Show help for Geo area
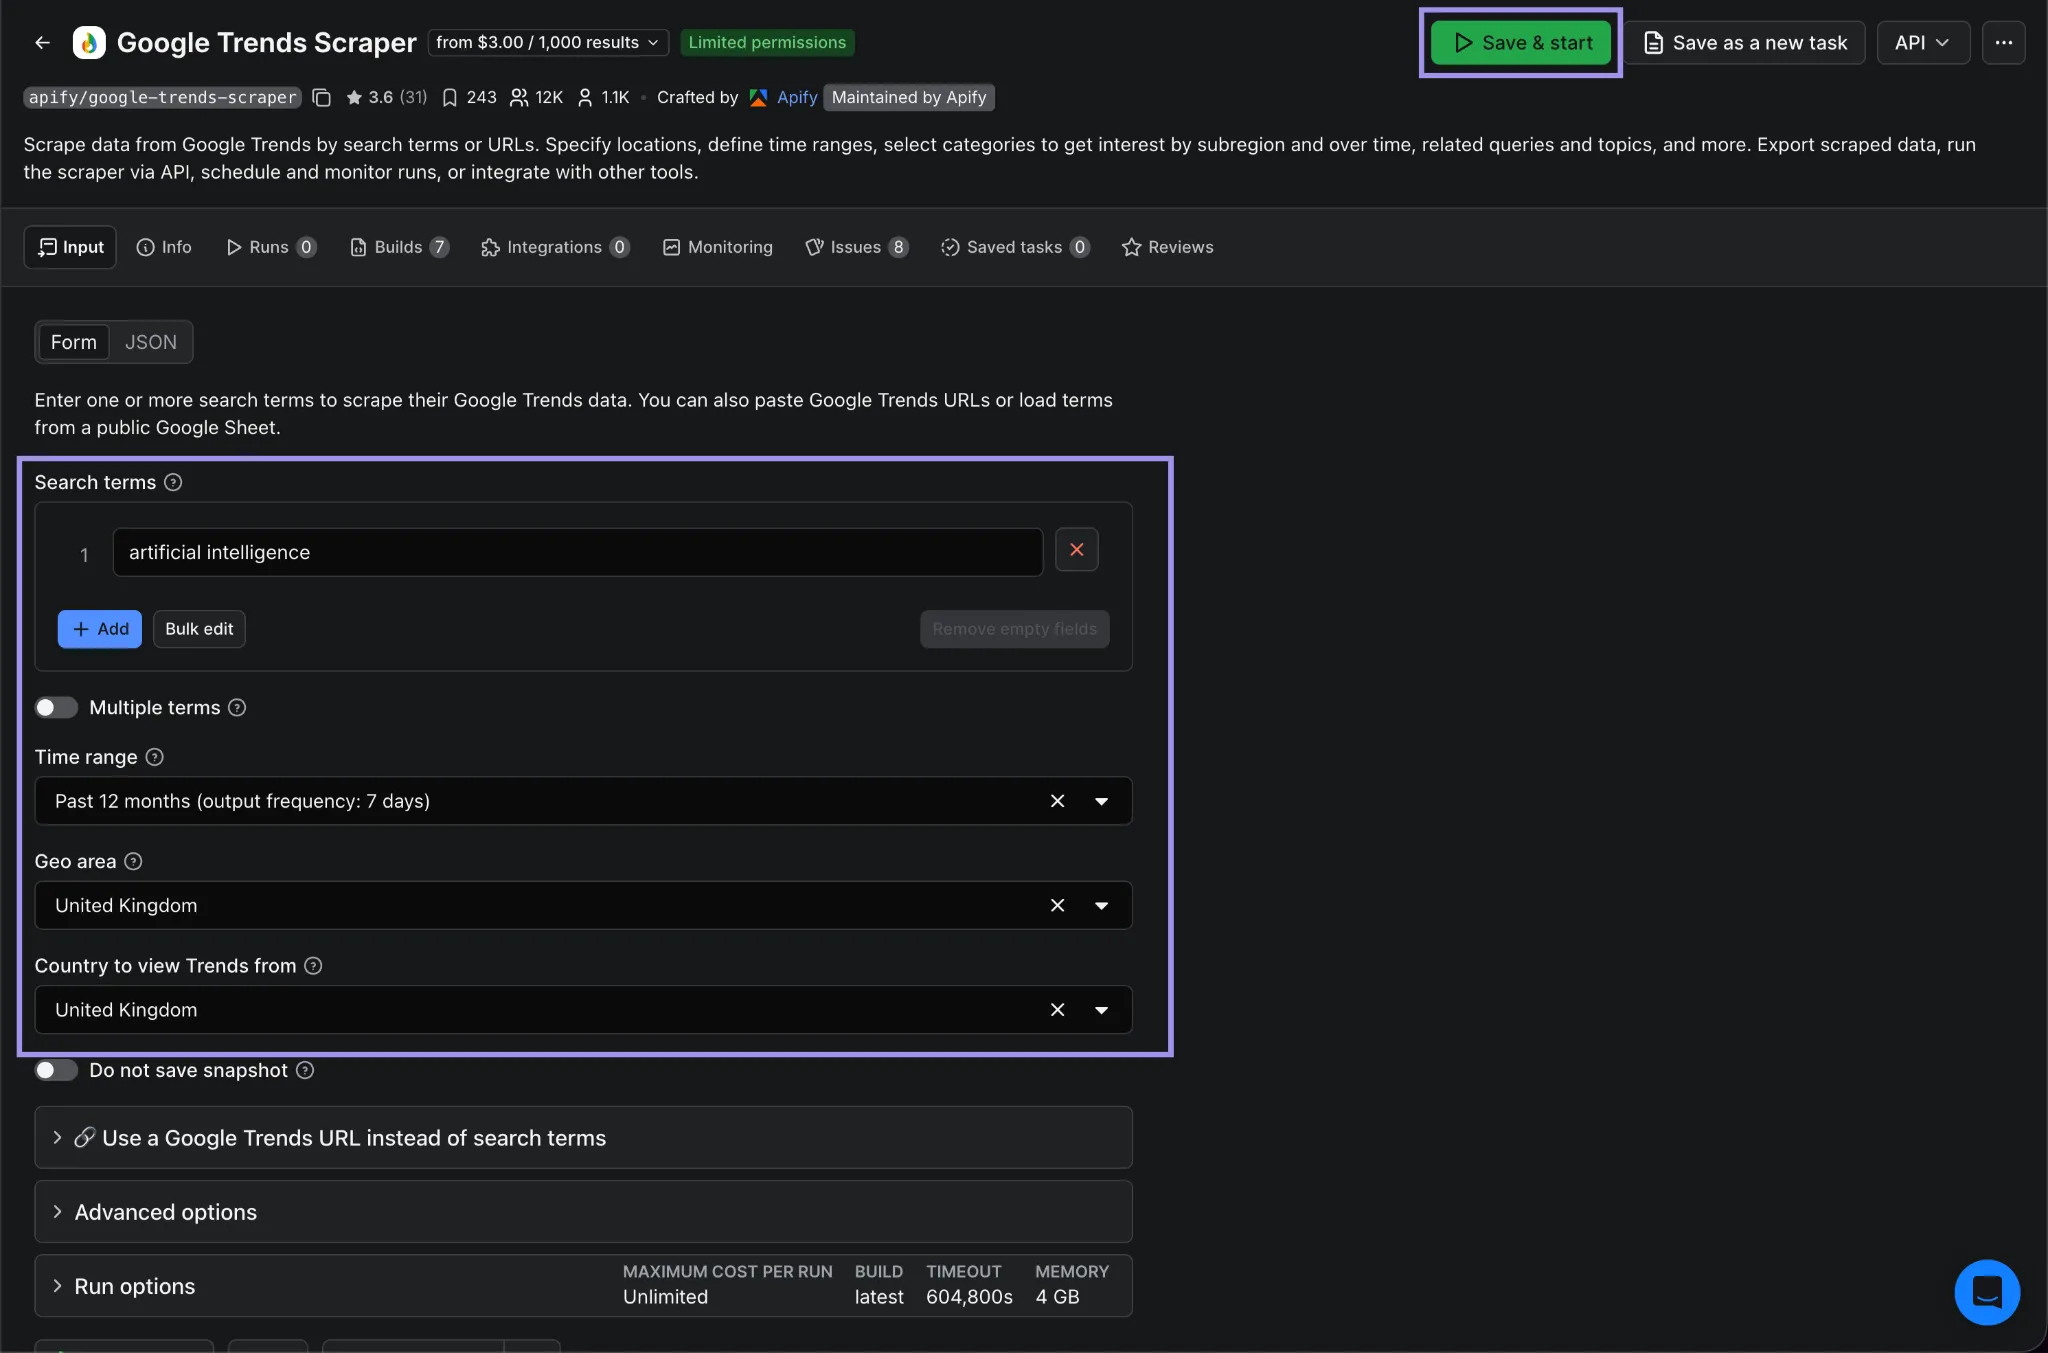The width and height of the screenshot is (2048, 1353). 133,861
